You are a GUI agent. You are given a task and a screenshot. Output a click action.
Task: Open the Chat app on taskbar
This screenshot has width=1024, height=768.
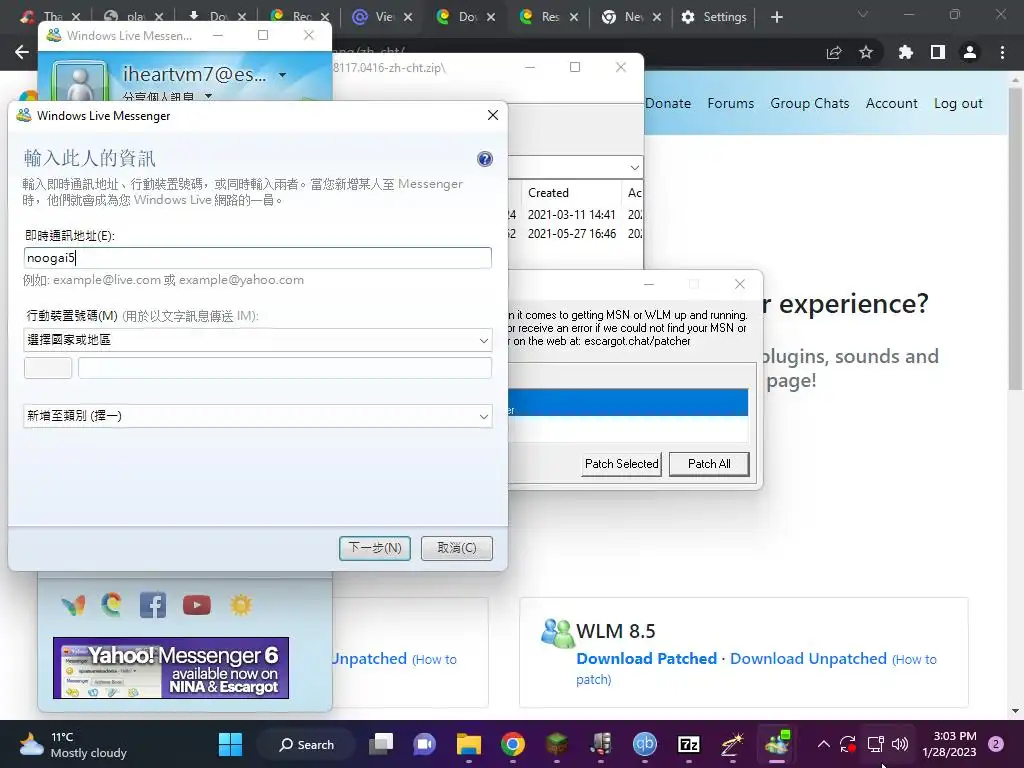point(424,744)
